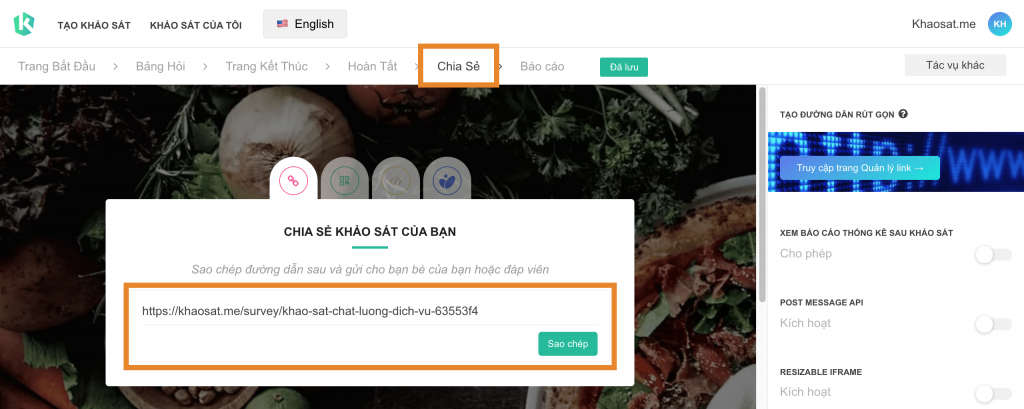1024x409 pixels.
Task: Toggle Cho phép for report viewing
Action: pos(993,254)
